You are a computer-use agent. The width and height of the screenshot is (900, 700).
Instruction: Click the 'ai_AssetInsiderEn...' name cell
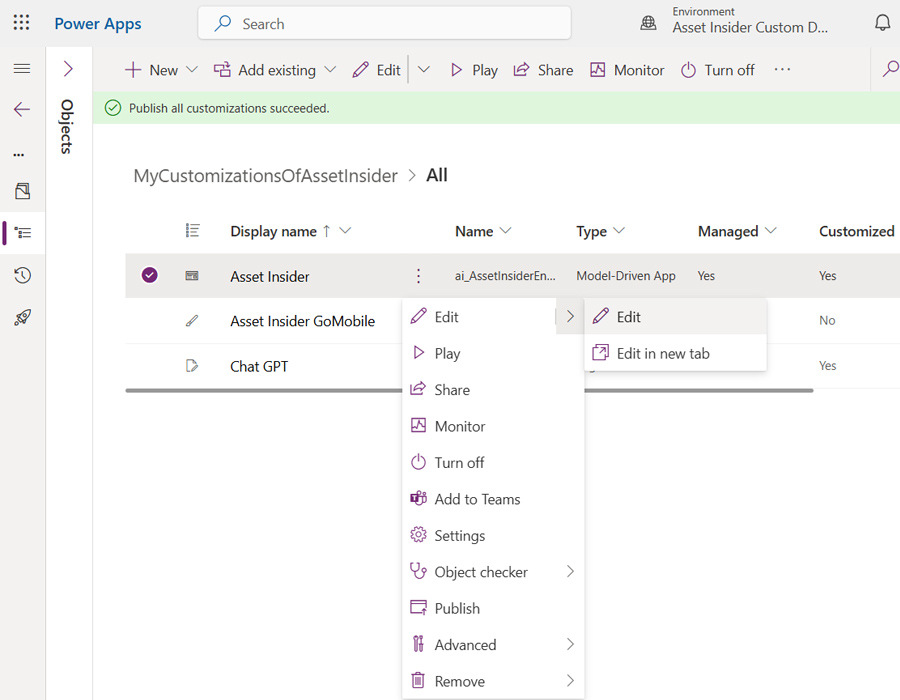[x=505, y=276]
